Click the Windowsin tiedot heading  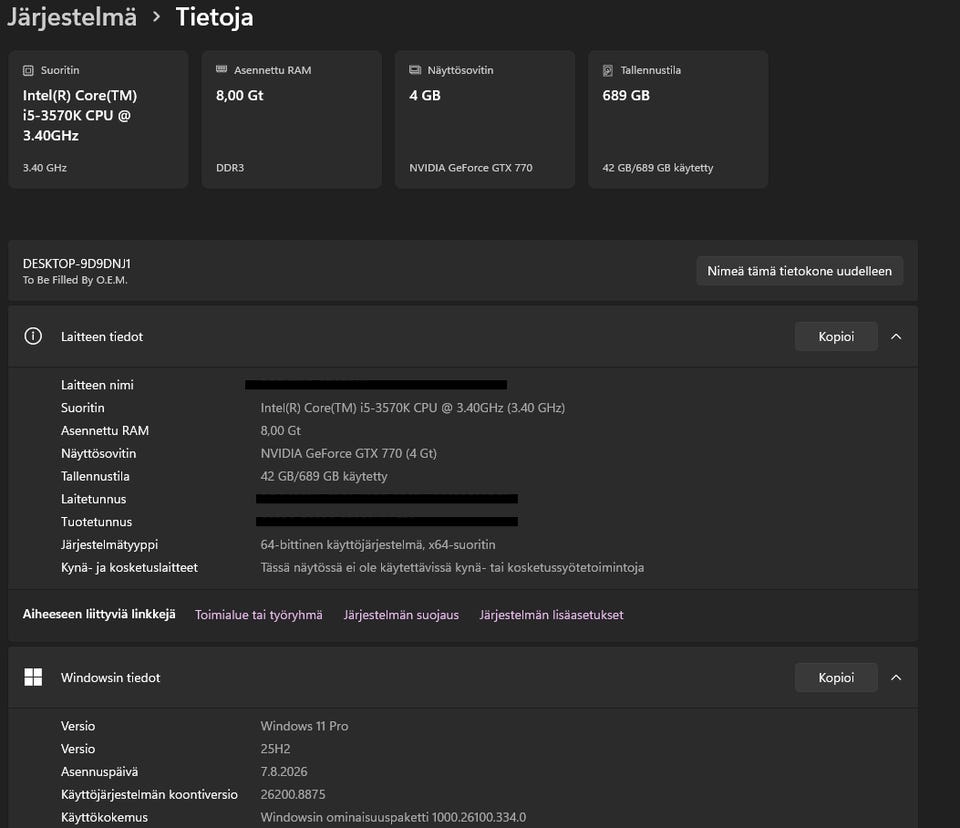pyautogui.click(x=110, y=678)
